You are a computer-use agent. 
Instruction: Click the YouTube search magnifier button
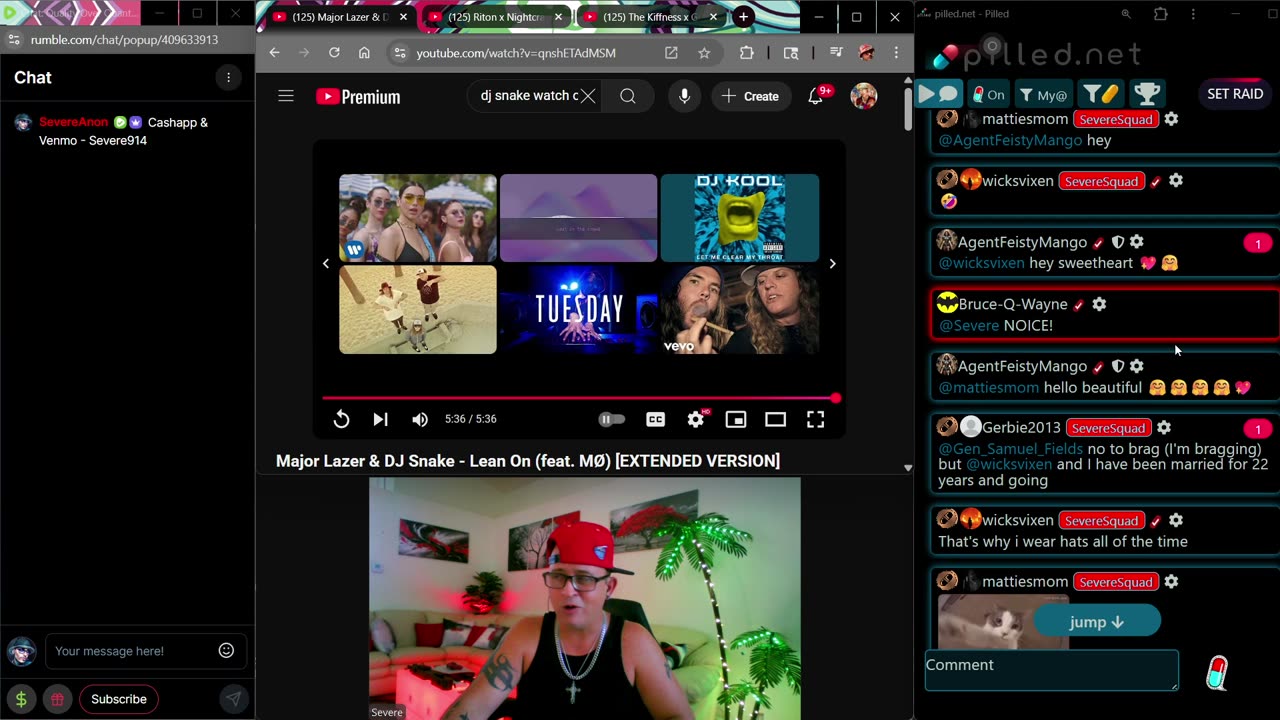coord(628,96)
